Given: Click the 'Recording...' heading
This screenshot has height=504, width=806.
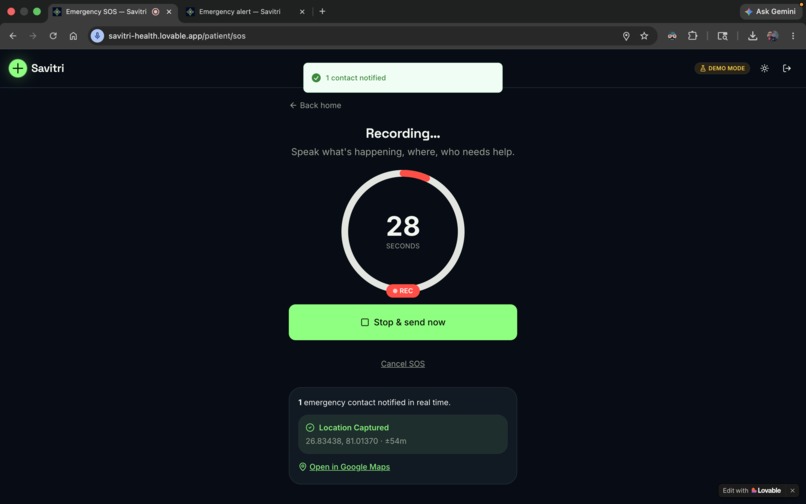Looking at the screenshot, I should (x=403, y=133).
